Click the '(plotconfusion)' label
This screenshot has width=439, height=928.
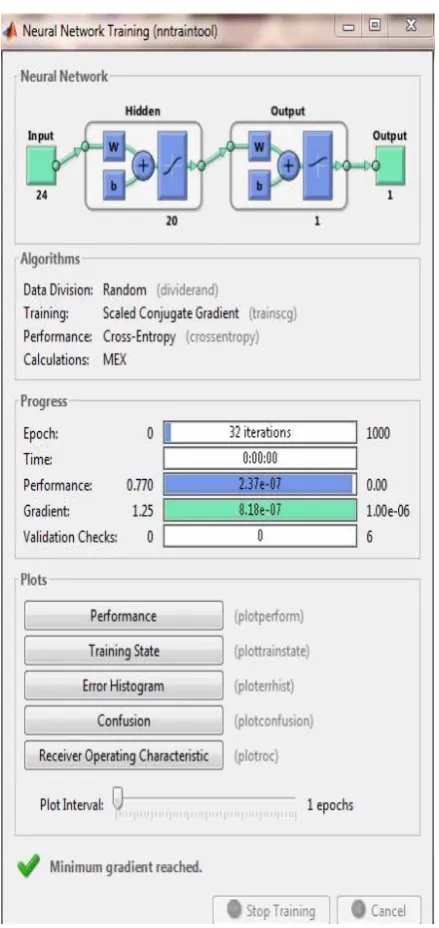274,721
